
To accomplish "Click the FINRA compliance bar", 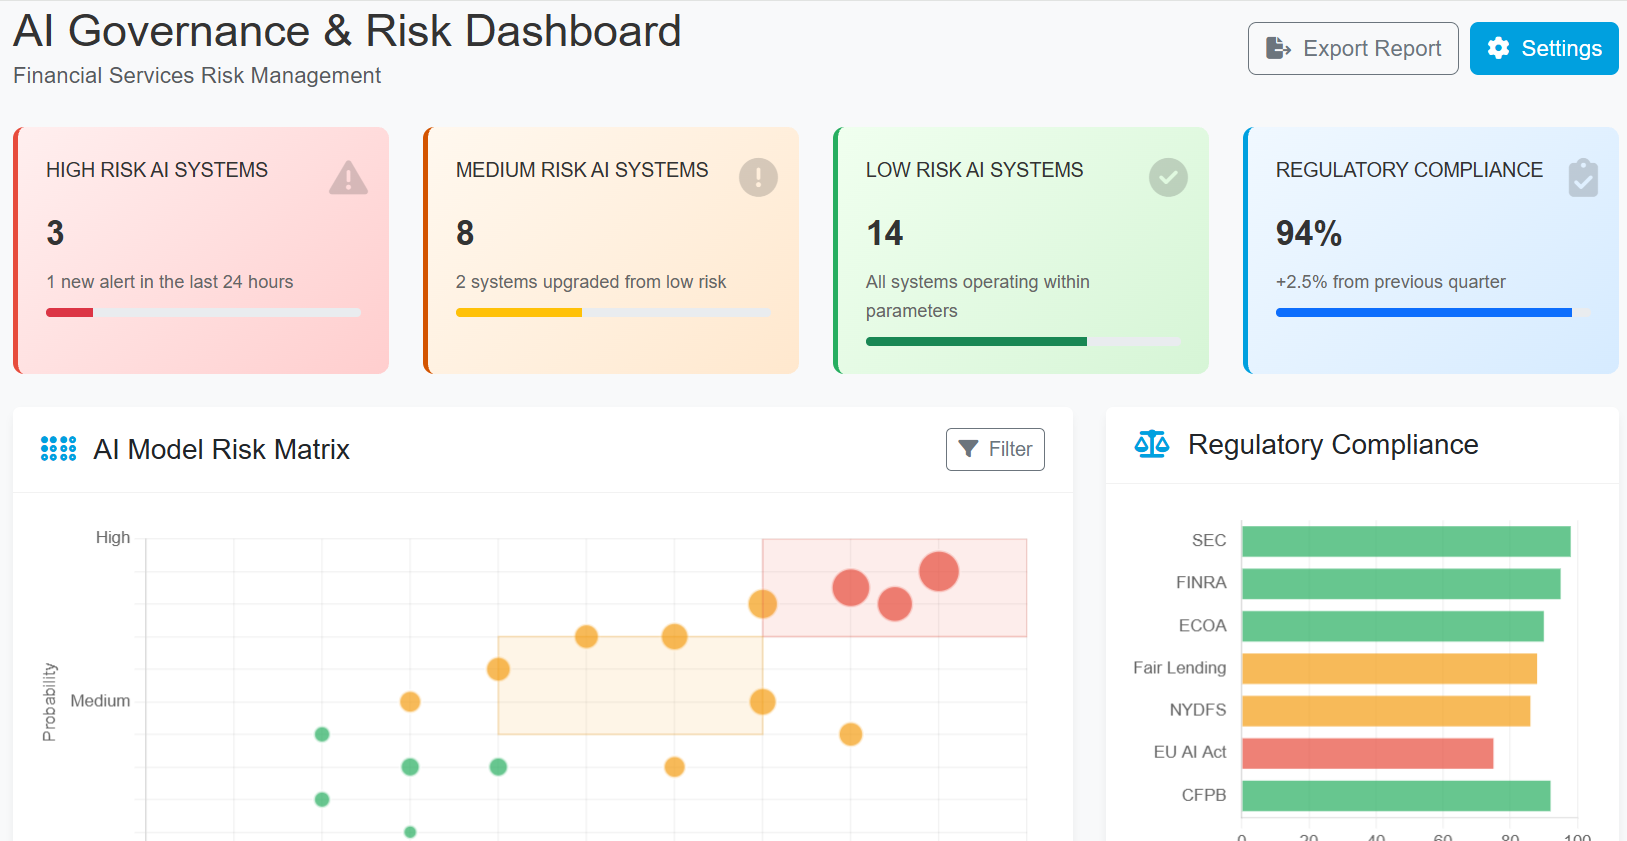I will tap(1401, 584).
